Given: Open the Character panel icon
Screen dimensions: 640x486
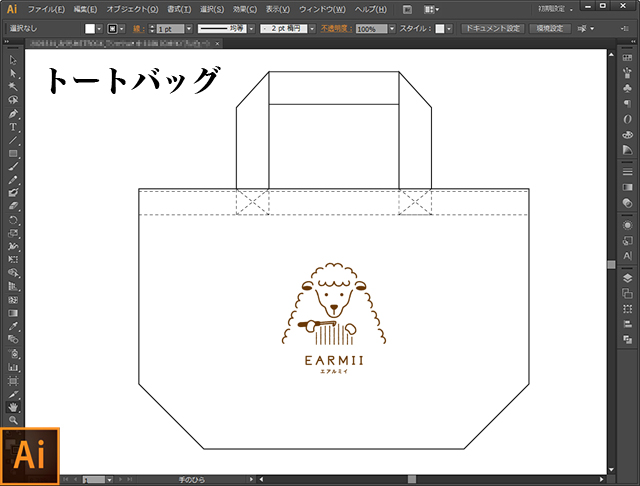Looking at the screenshot, I should pyautogui.click(x=627, y=256).
